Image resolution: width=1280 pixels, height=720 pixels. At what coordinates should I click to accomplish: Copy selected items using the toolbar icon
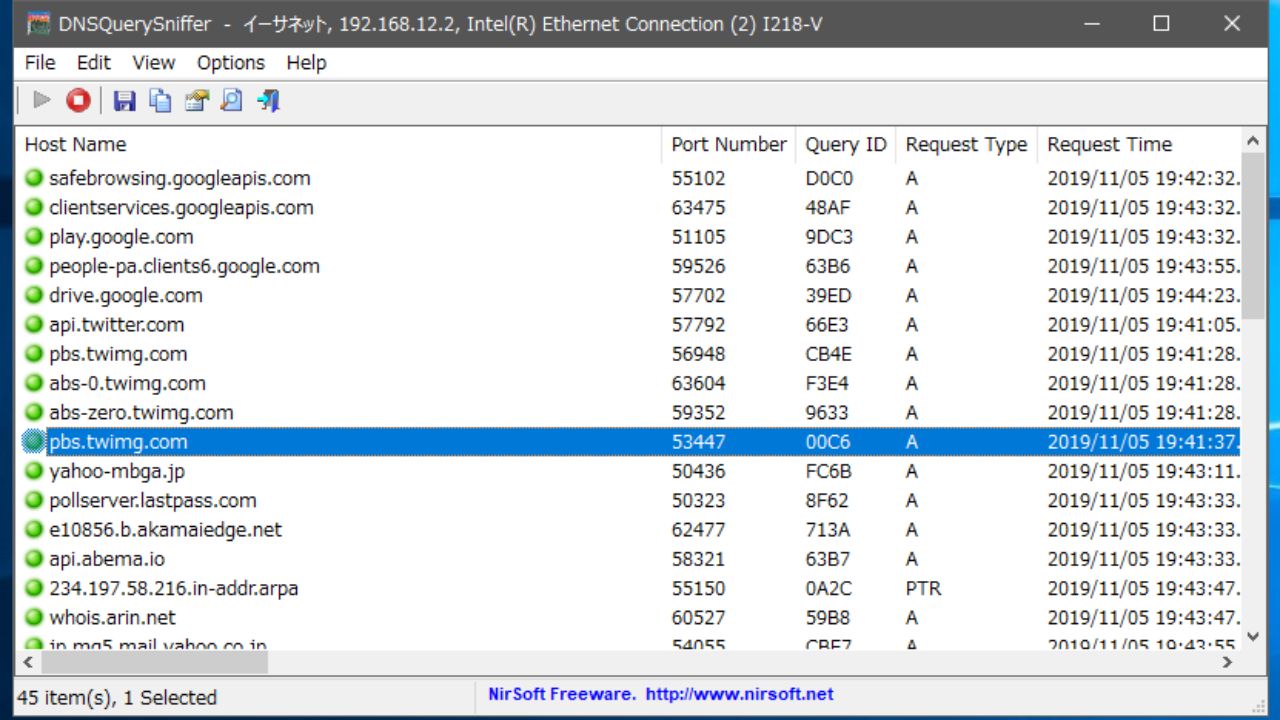pyautogui.click(x=160, y=100)
